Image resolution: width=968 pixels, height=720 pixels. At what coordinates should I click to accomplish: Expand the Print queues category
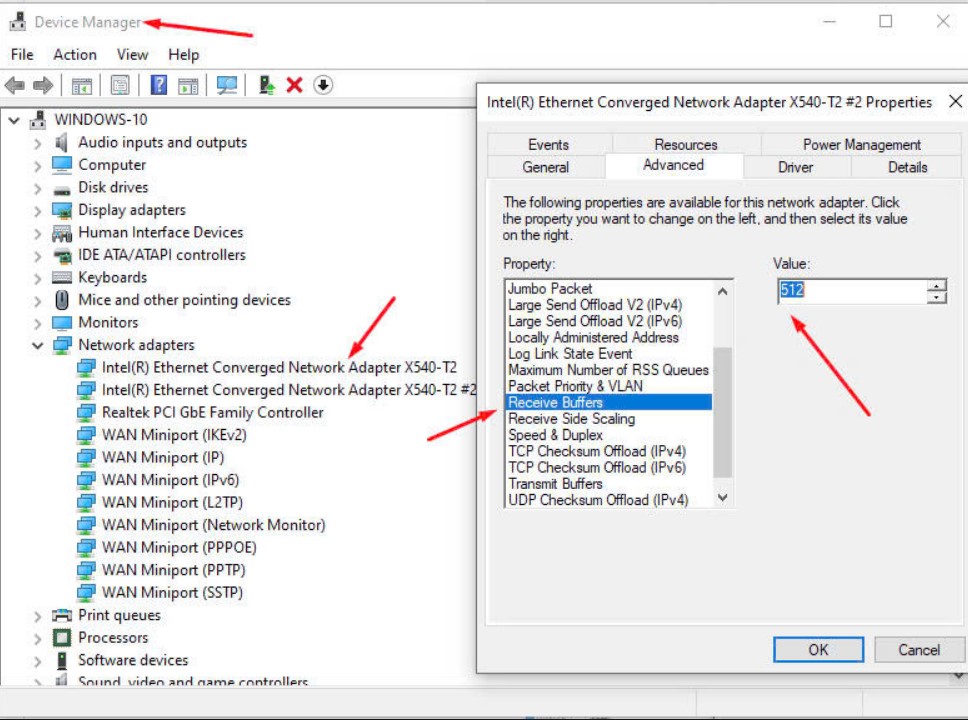38,616
